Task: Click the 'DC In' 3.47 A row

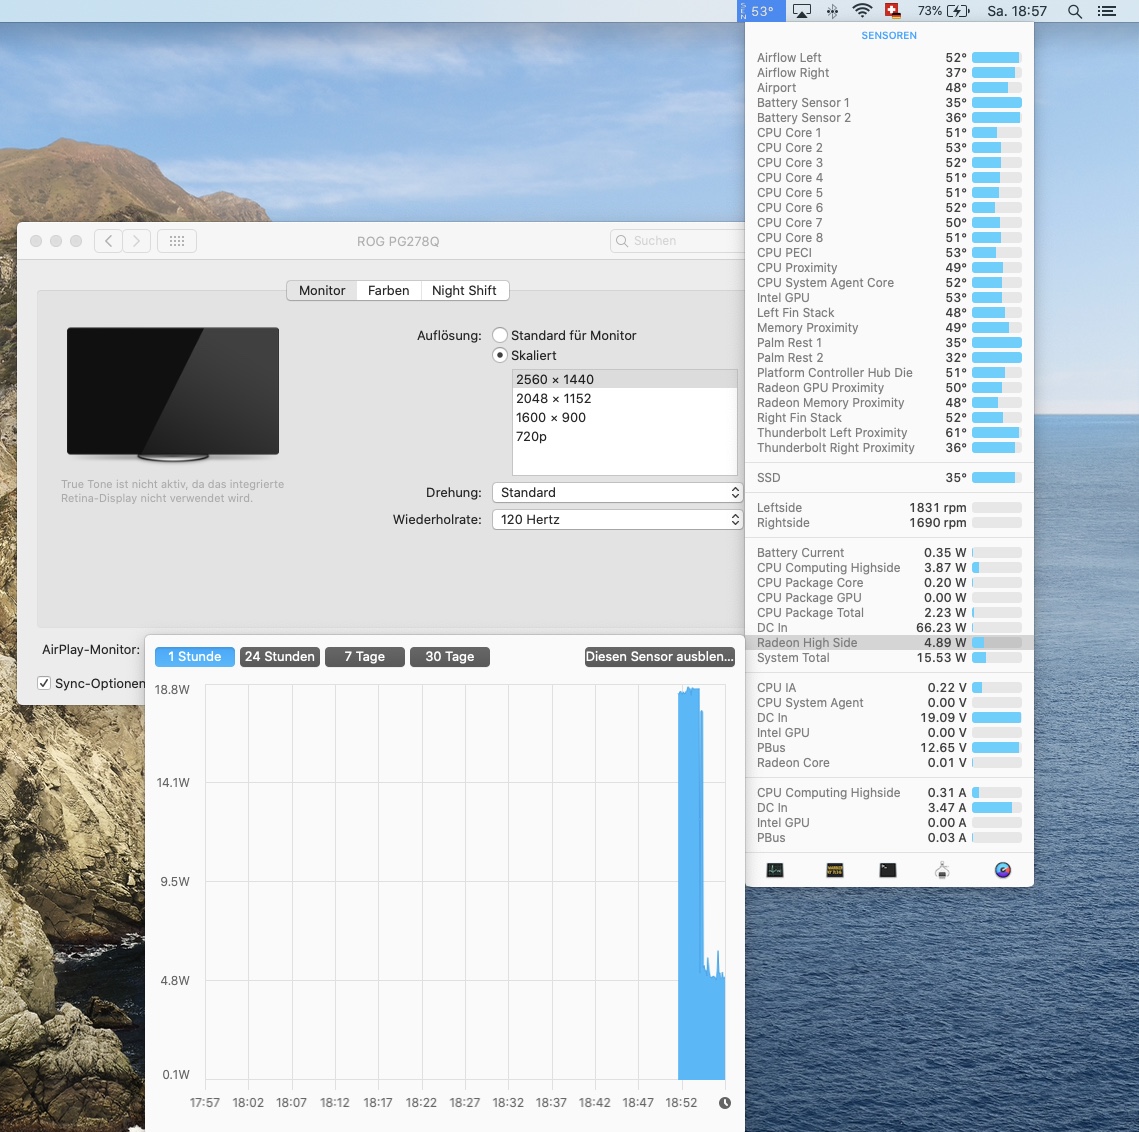Action: click(x=889, y=807)
